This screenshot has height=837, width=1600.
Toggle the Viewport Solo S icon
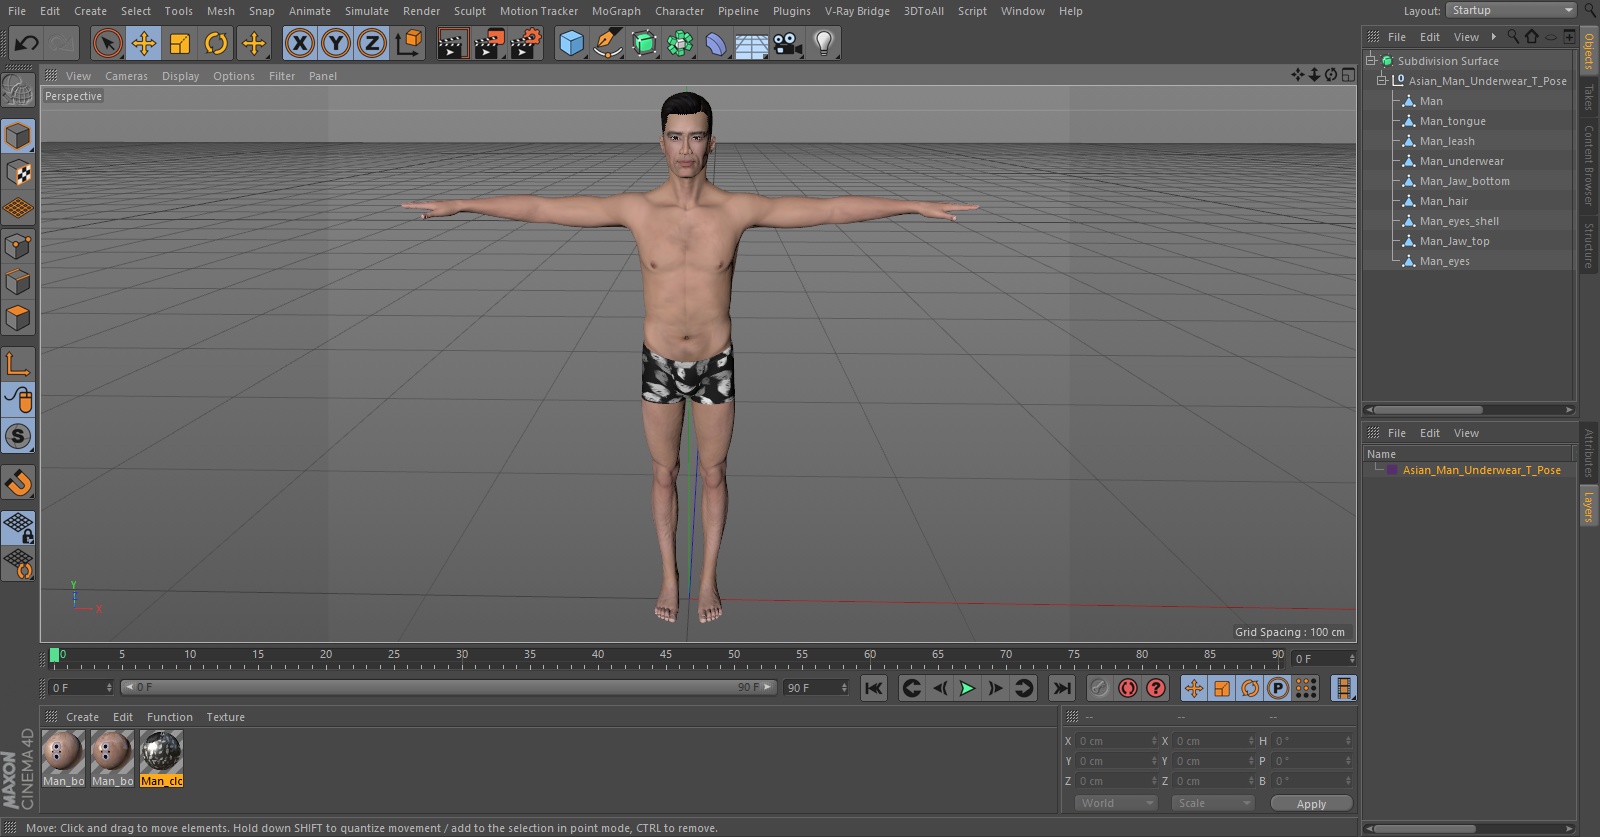pos(18,436)
